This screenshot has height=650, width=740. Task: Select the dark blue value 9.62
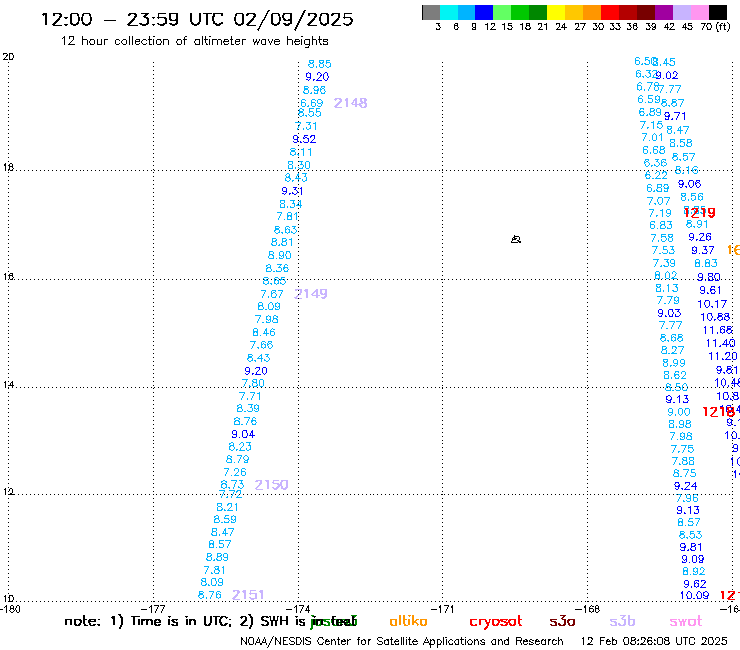(695, 584)
